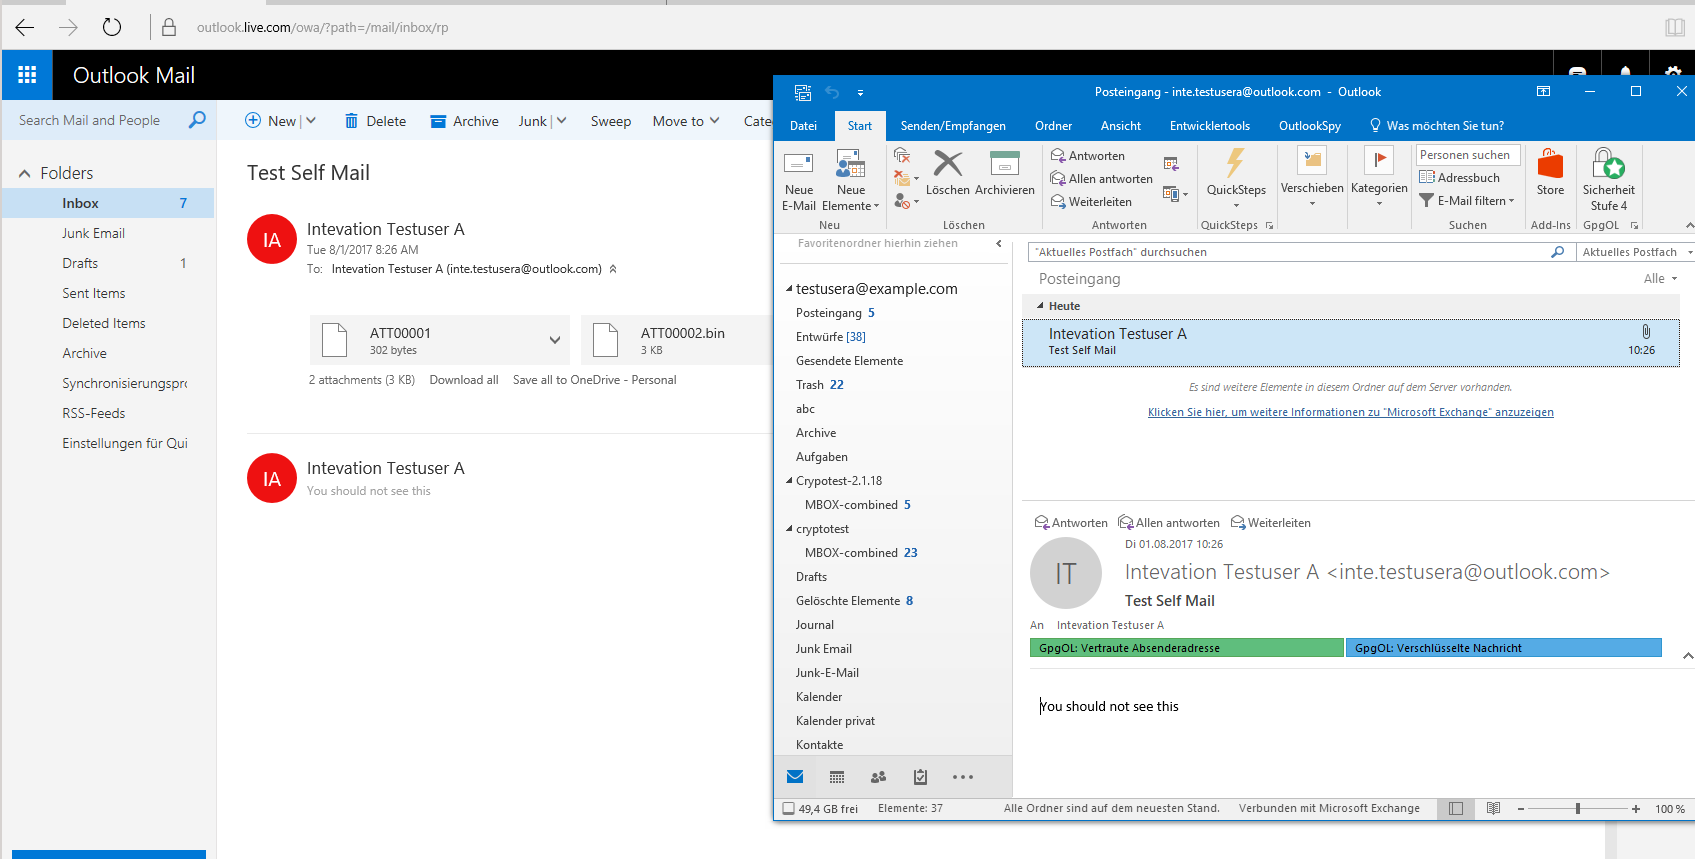
Task: Open the People view icon in navigation bar
Action: [879, 777]
